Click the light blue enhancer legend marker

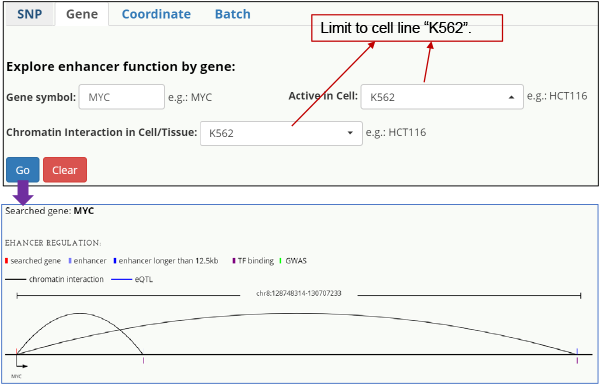[x=70, y=261]
